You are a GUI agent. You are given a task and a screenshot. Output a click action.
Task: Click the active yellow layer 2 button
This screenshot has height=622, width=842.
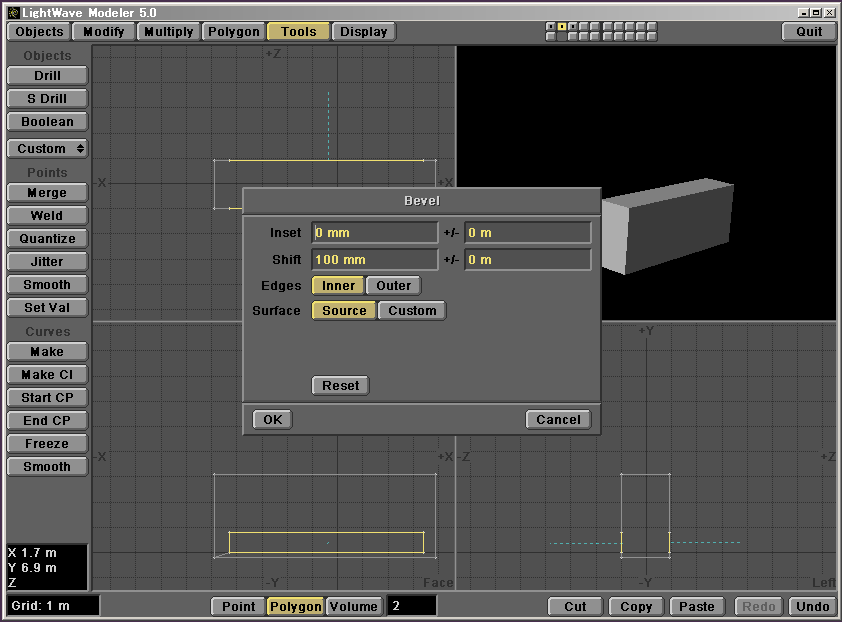(562, 26)
